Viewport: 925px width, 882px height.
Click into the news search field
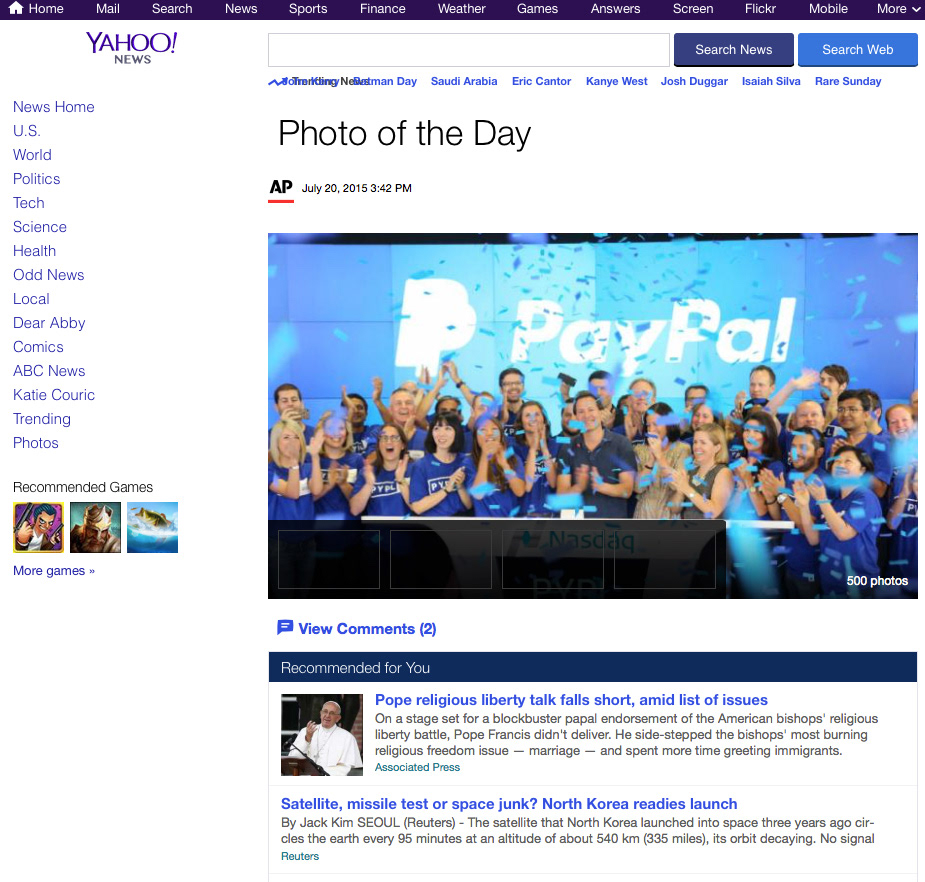tap(469, 50)
